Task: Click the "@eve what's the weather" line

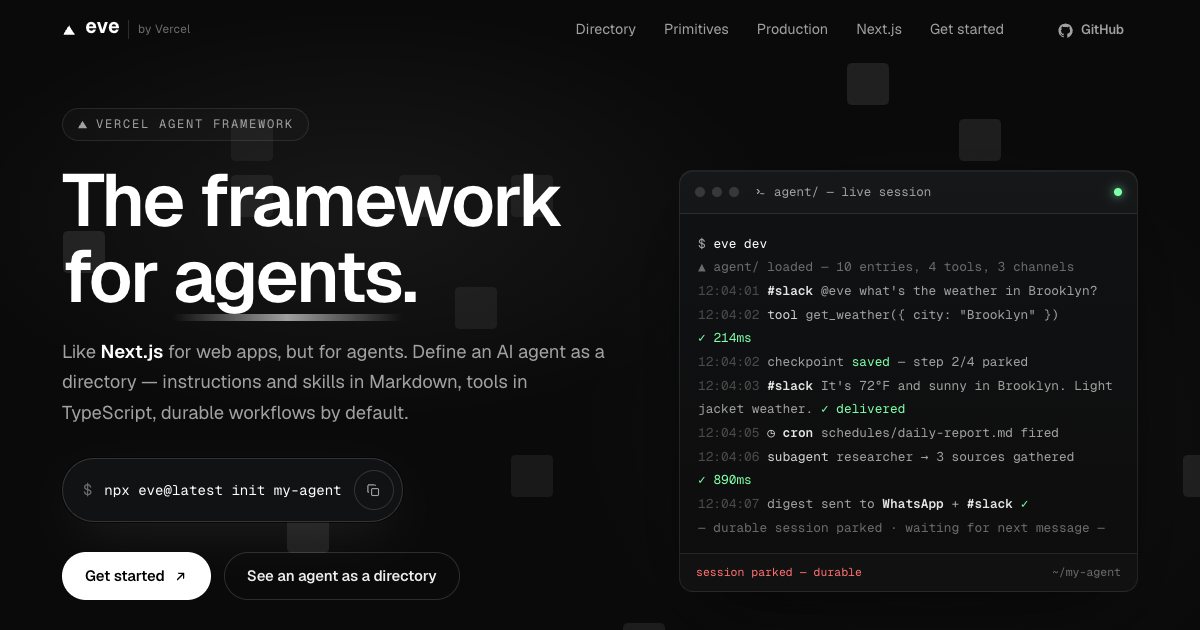Action: [x=898, y=291]
